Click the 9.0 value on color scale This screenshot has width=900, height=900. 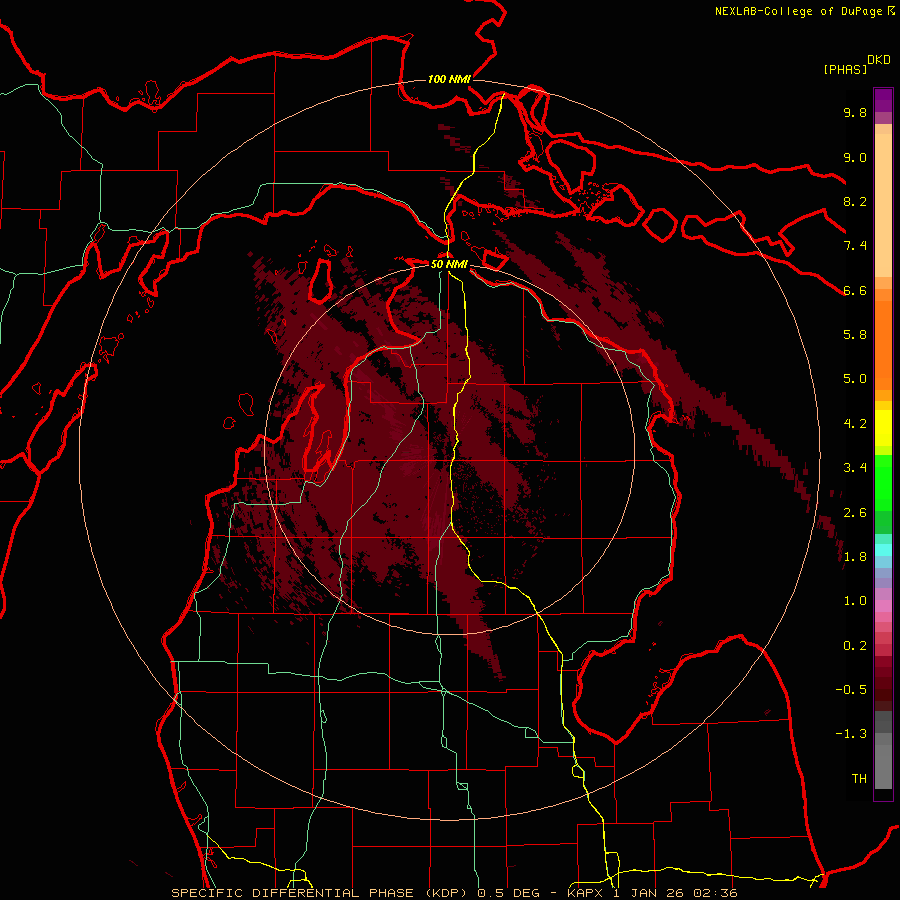855,157
